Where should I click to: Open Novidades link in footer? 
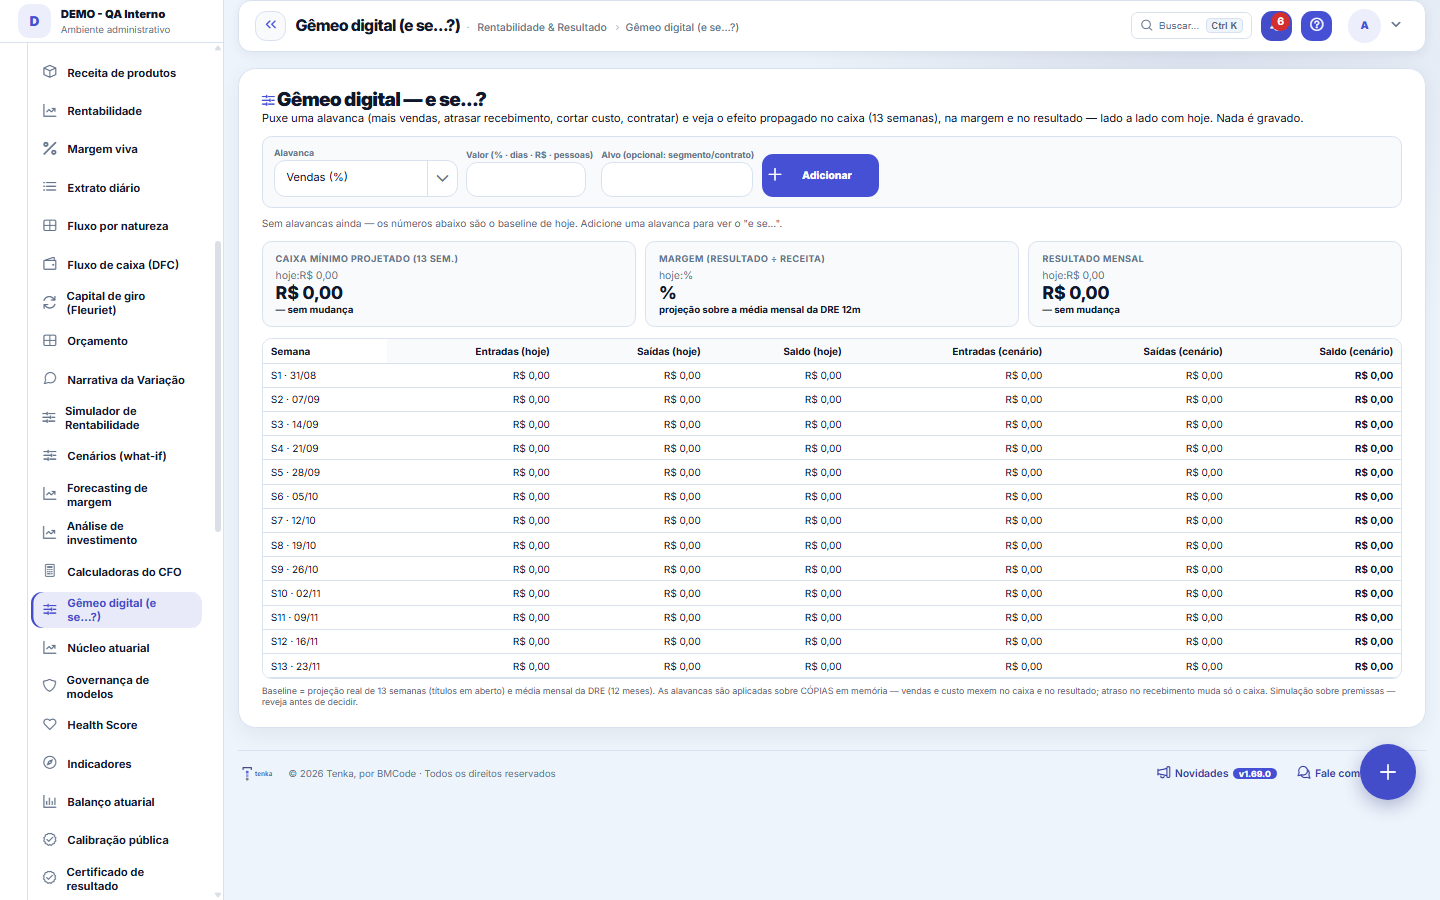click(x=1216, y=773)
